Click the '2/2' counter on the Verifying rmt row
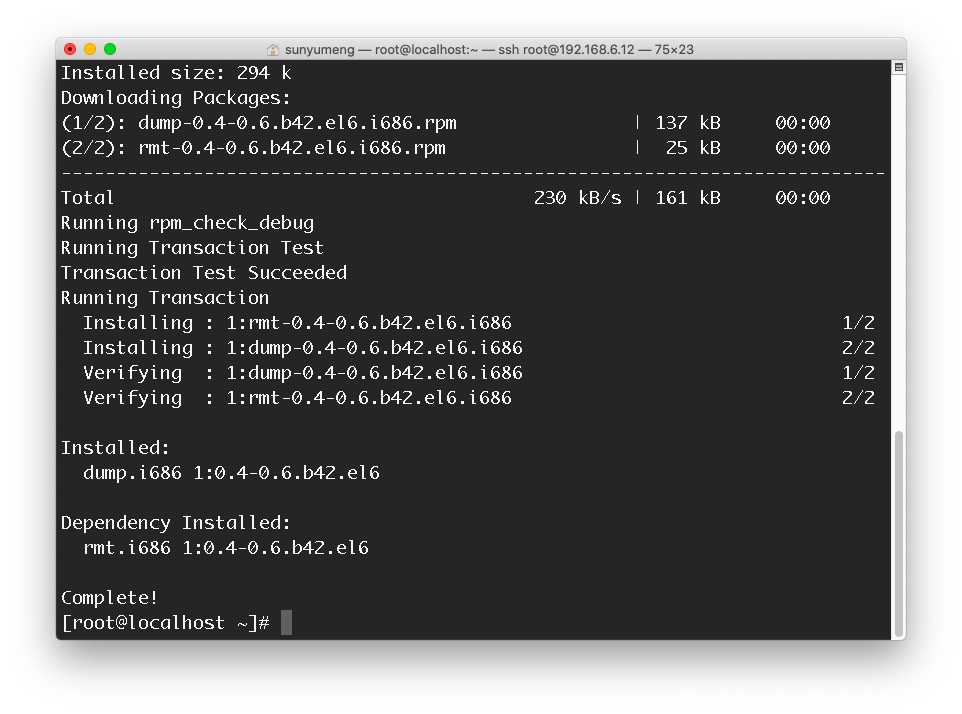This screenshot has height=714, width=962. coord(858,397)
